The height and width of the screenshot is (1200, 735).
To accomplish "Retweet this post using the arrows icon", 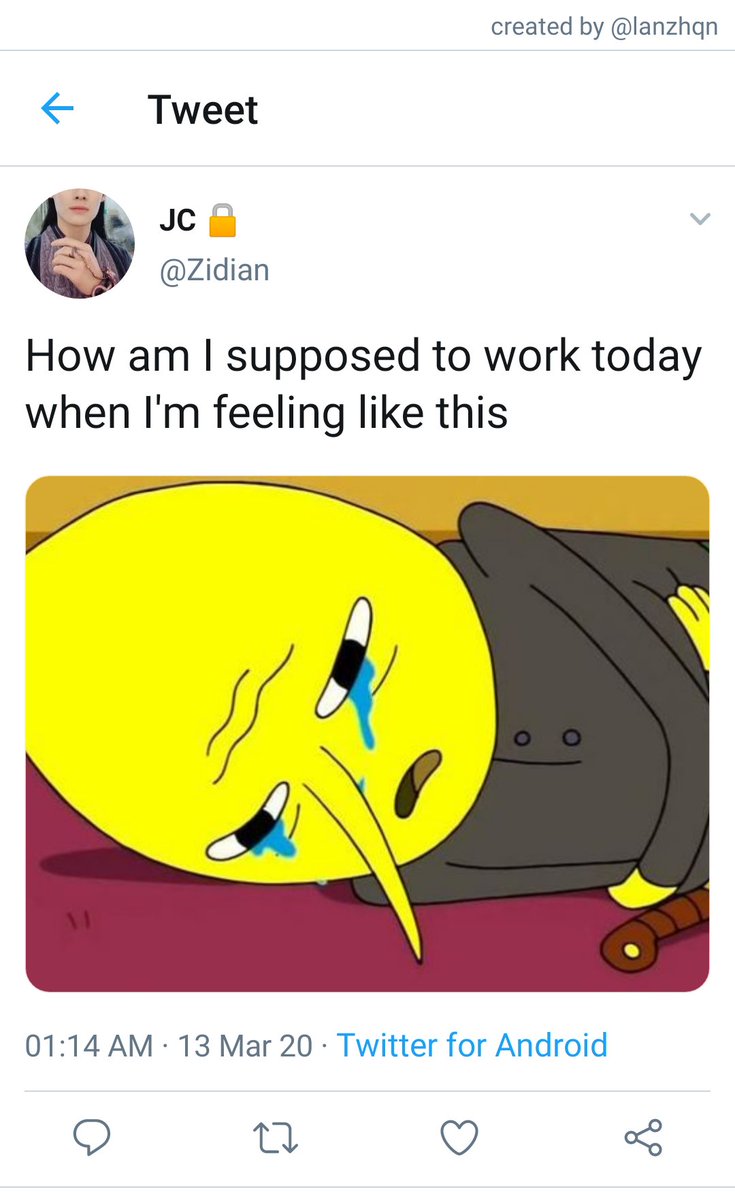I will 276,1137.
